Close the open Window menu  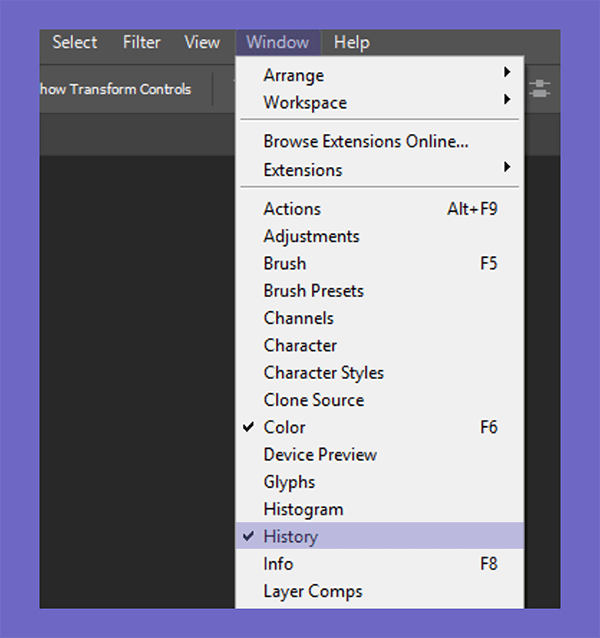(277, 42)
